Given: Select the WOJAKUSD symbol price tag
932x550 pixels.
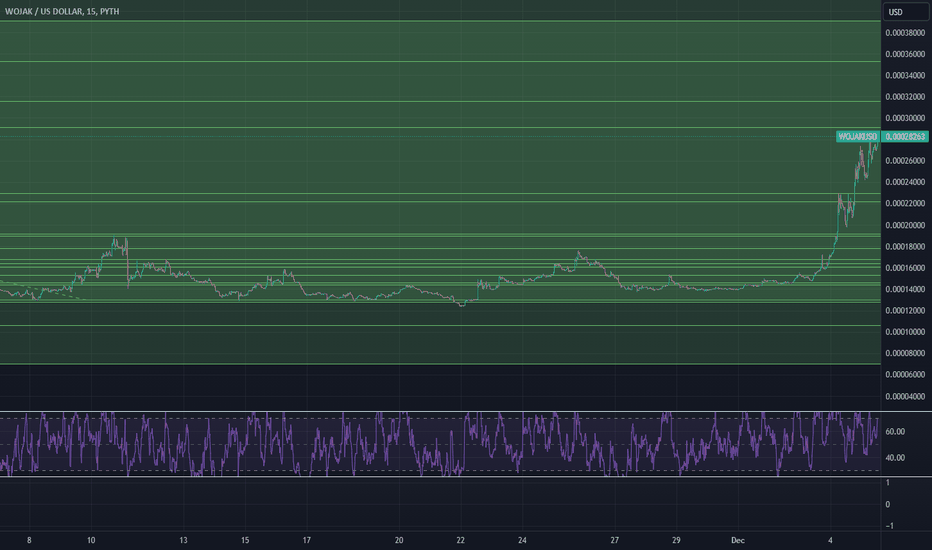Looking at the screenshot, I should [x=858, y=137].
